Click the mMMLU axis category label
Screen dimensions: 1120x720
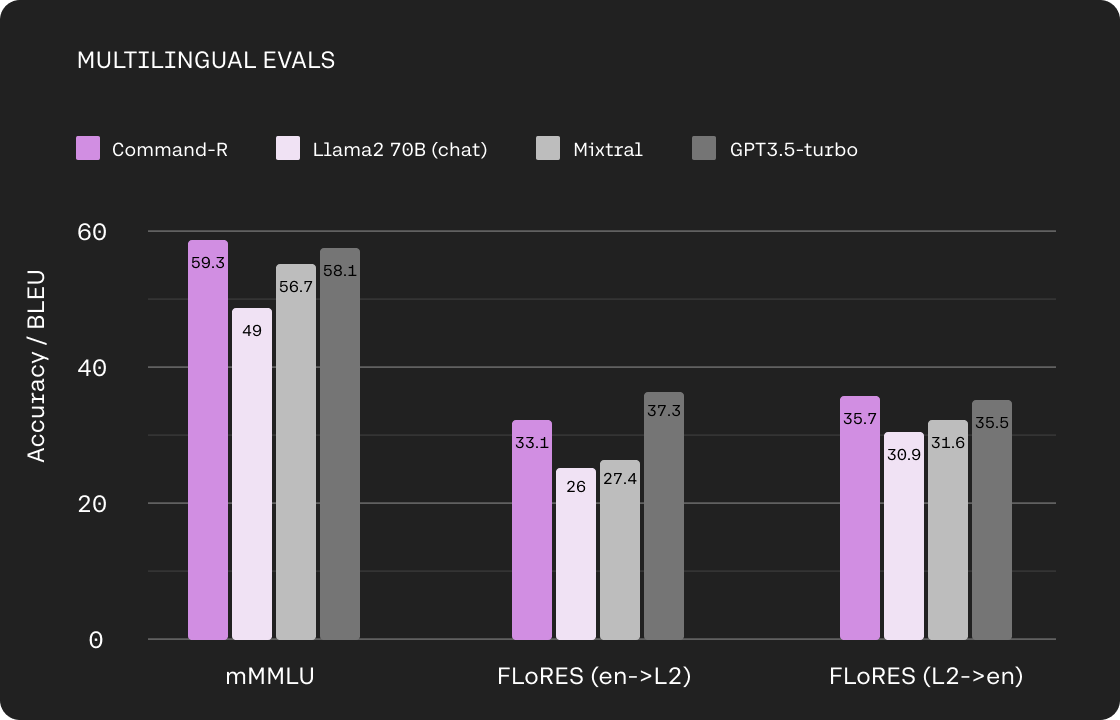(x=269, y=676)
